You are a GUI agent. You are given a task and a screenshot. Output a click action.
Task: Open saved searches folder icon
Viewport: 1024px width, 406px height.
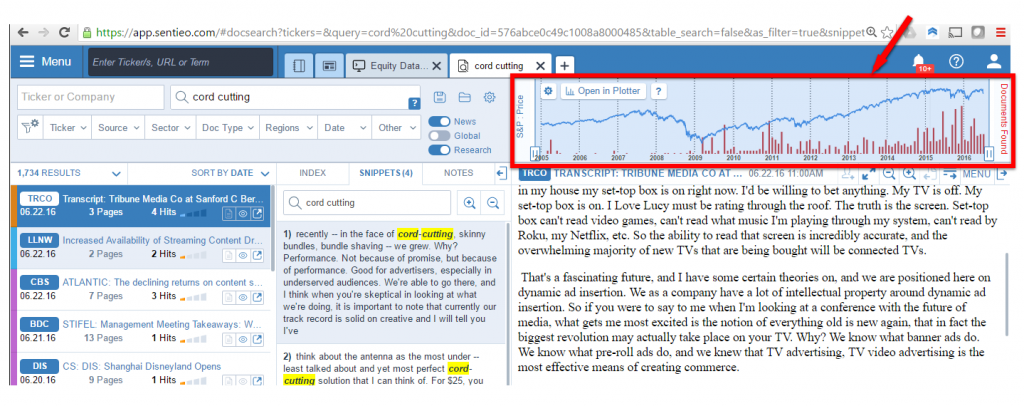464,97
